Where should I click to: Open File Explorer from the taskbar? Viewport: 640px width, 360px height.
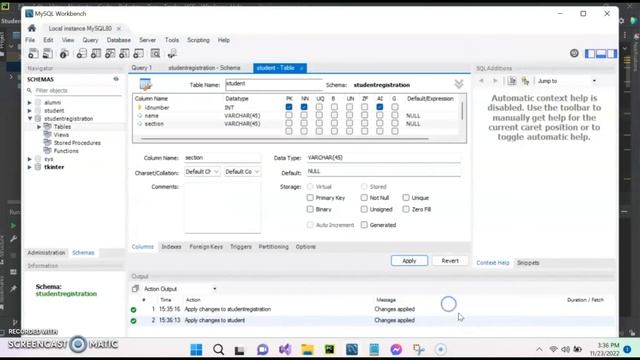point(307,349)
